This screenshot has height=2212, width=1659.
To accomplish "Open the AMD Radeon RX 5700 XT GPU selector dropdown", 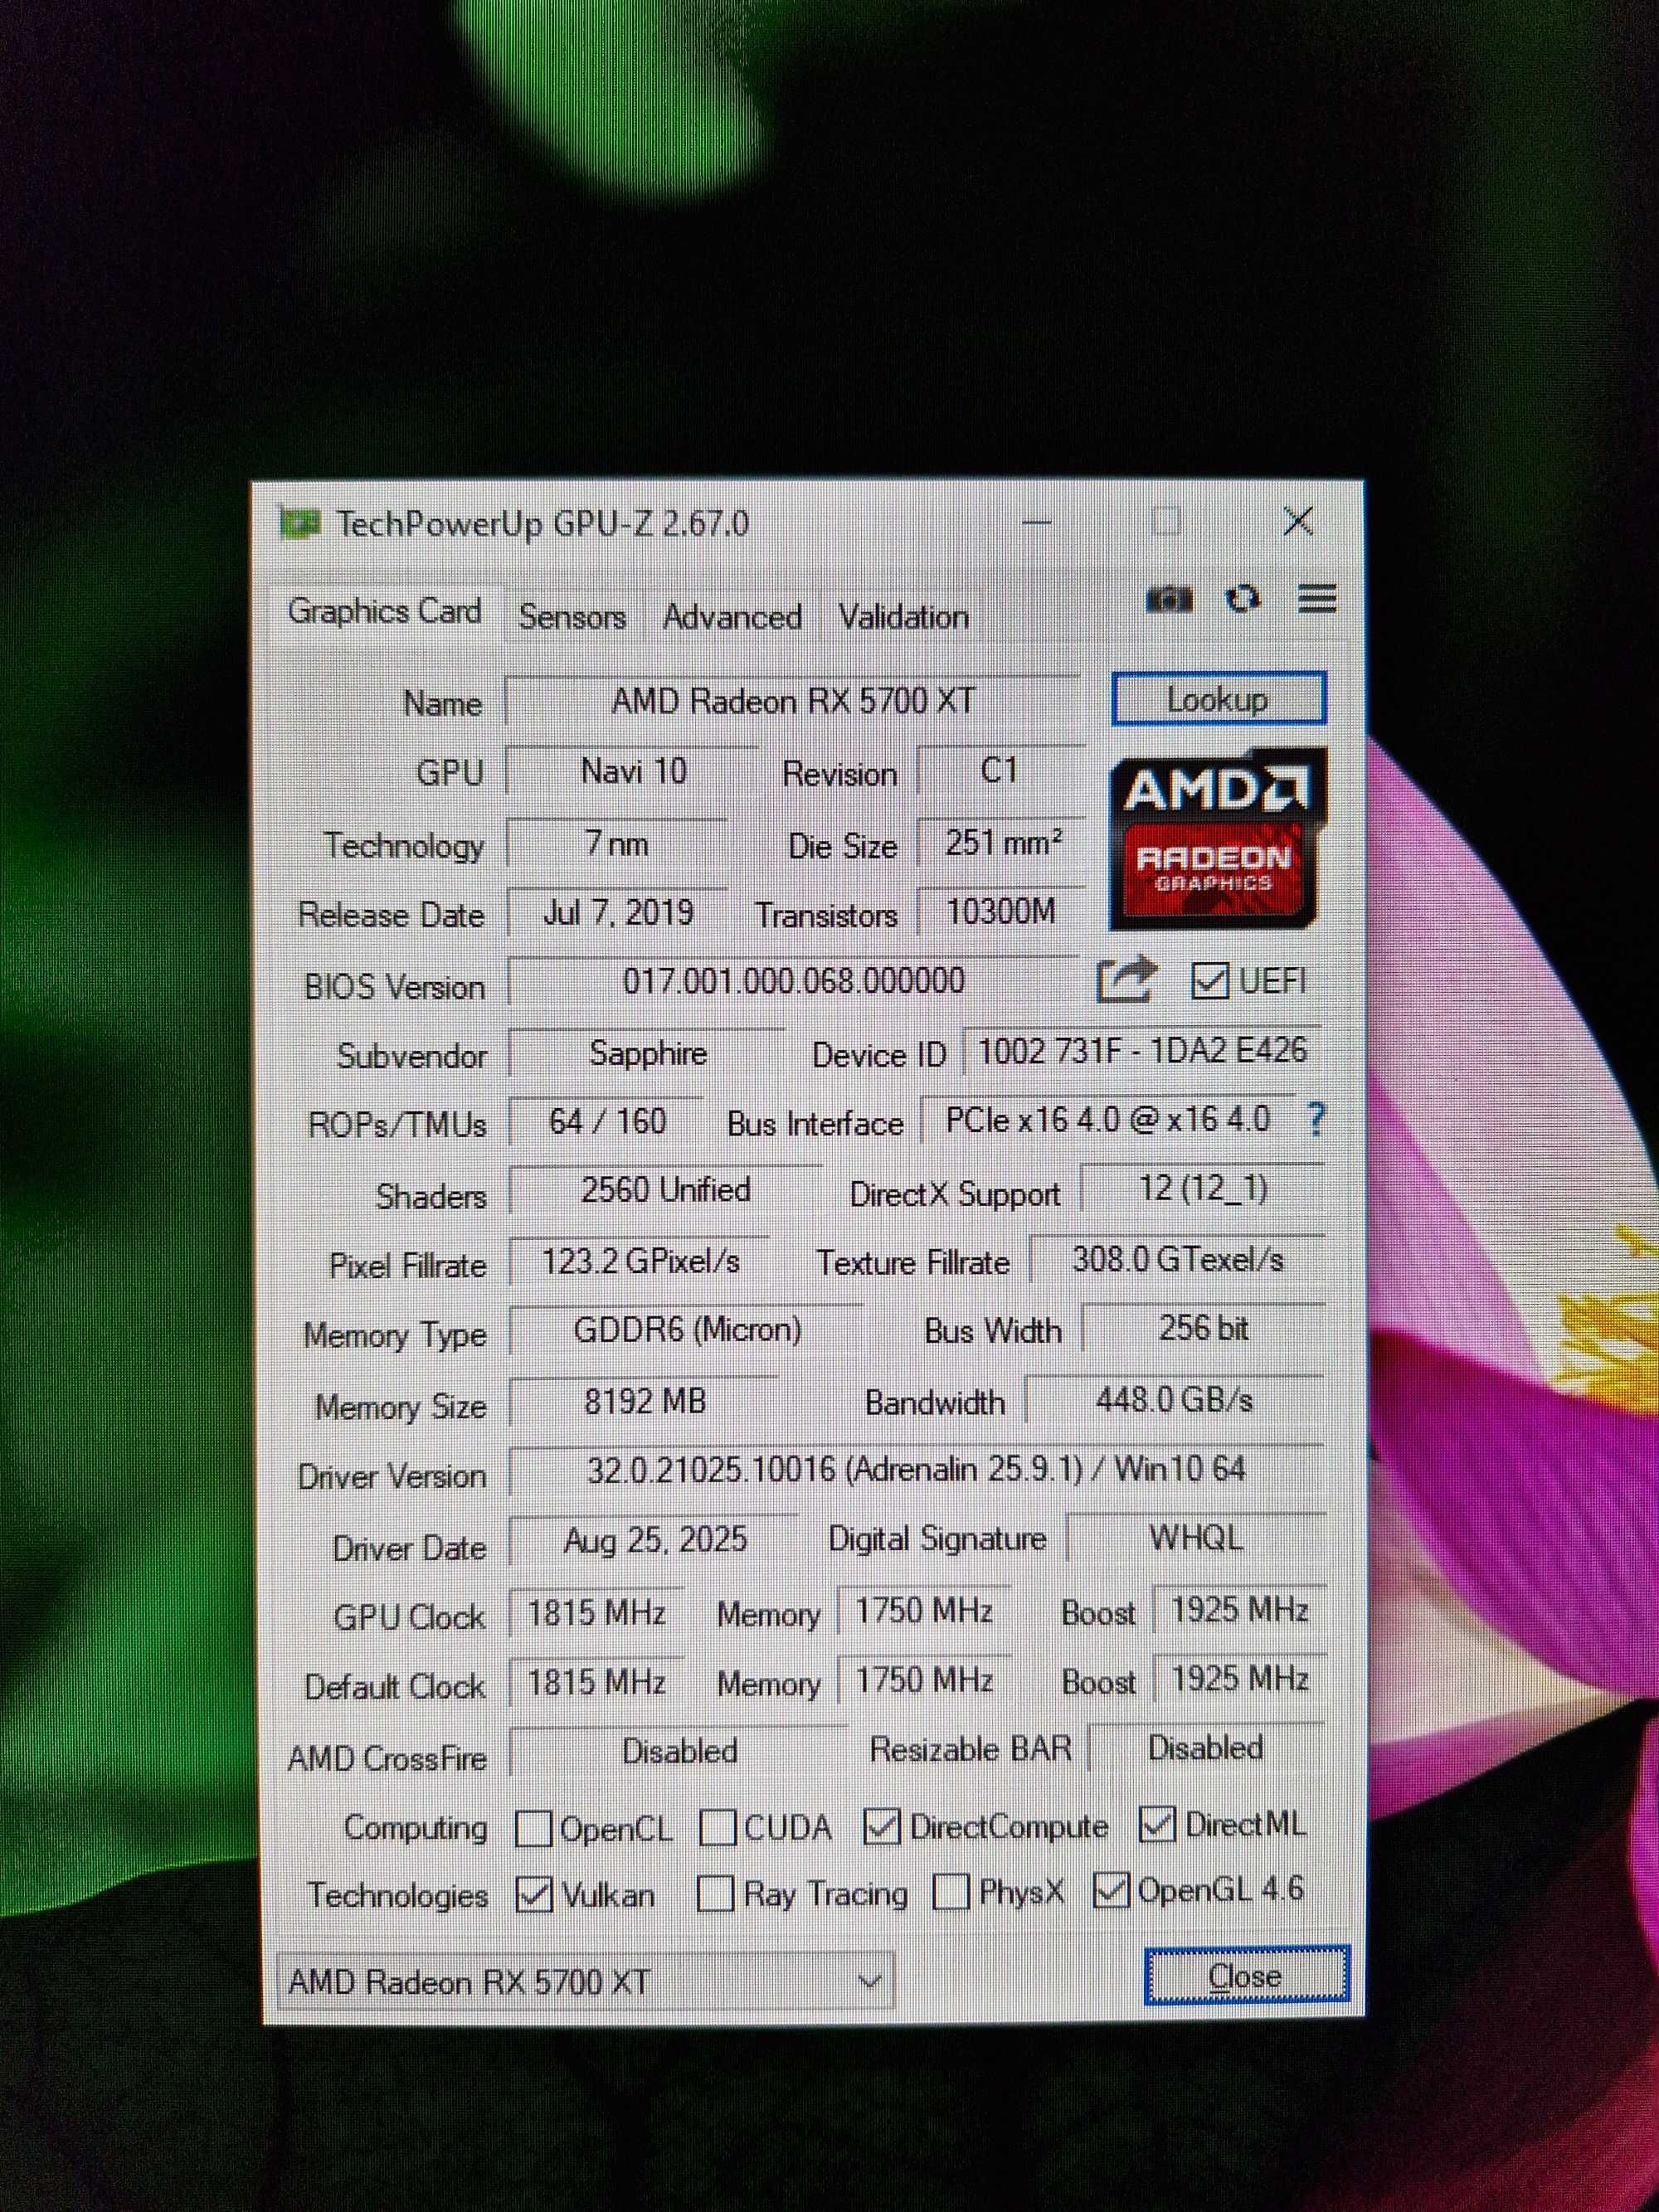I will [x=585, y=1981].
